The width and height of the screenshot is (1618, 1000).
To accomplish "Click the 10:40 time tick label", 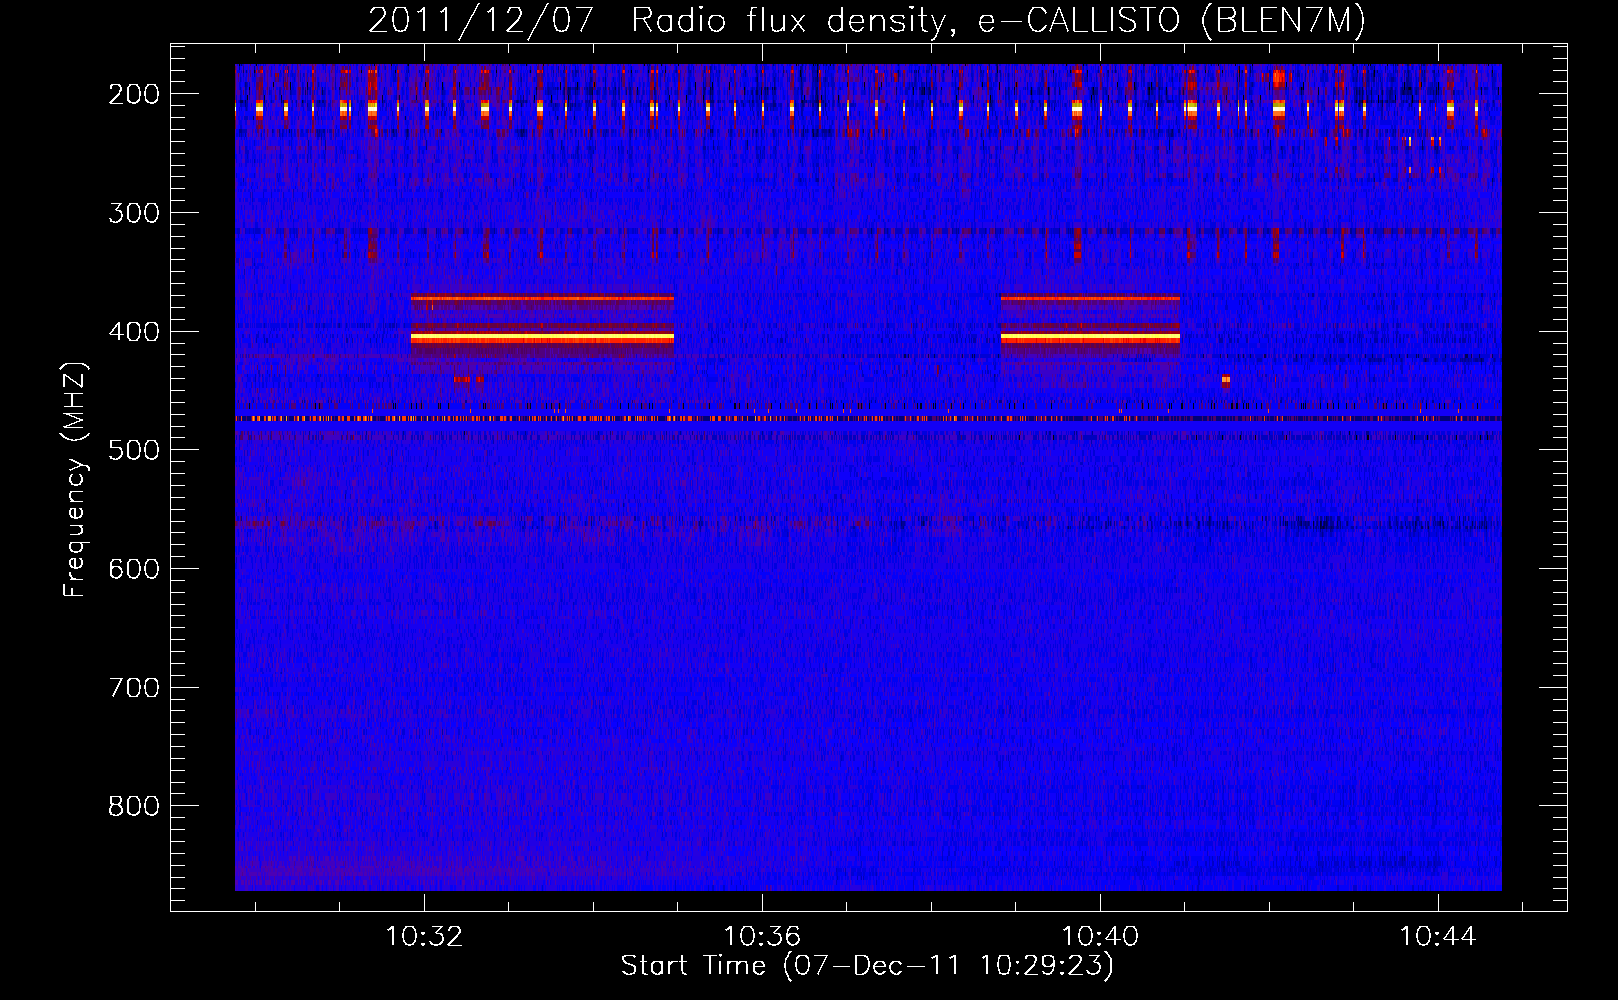I will click(1100, 937).
